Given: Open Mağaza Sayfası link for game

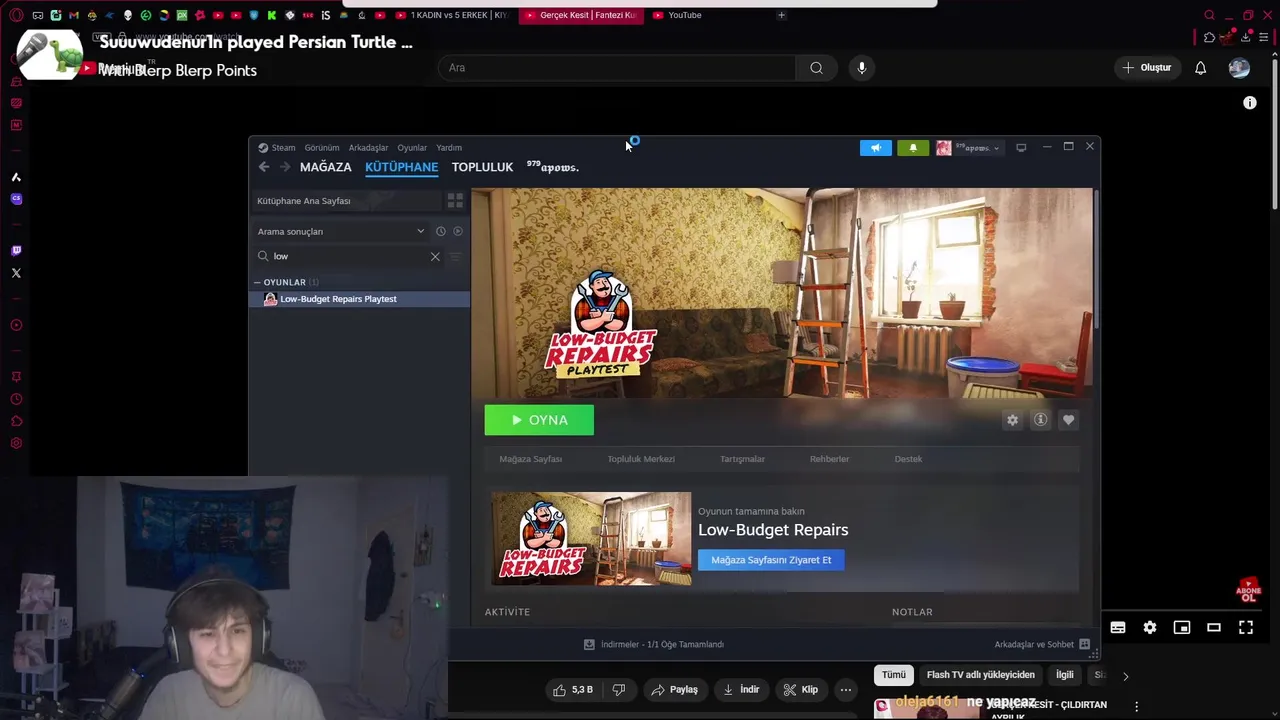Looking at the screenshot, I should (x=531, y=459).
